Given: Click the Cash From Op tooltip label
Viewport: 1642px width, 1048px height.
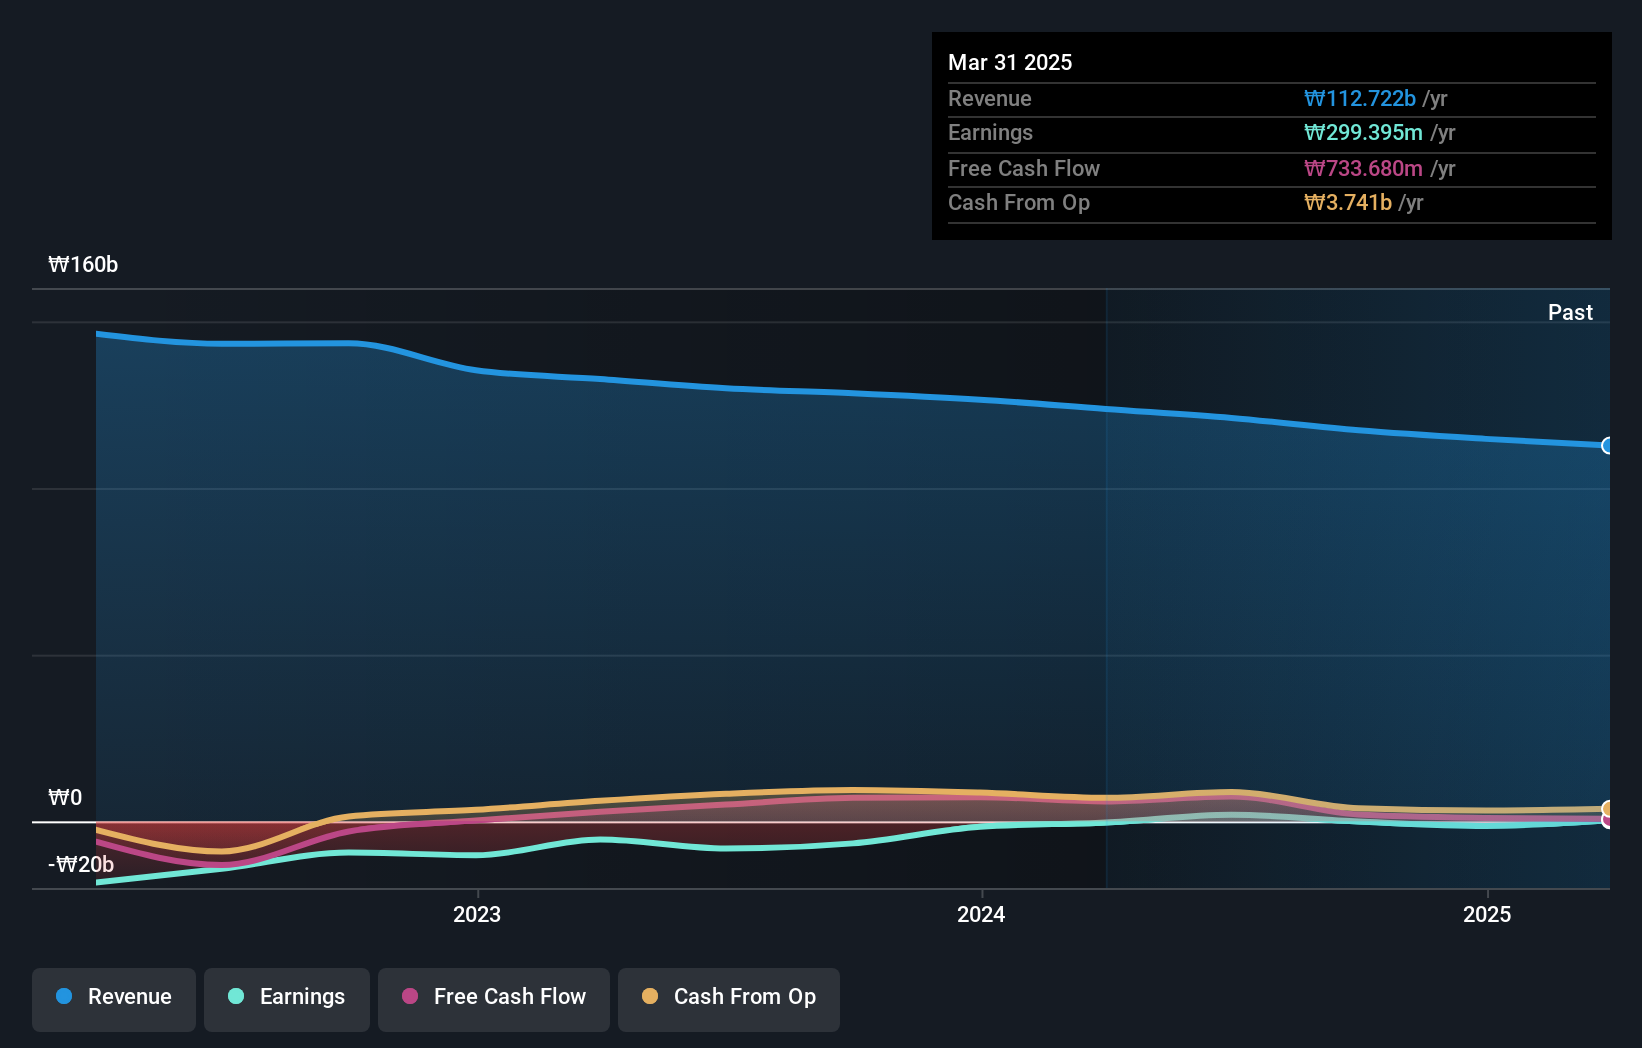Looking at the screenshot, I should (1019, 202).
